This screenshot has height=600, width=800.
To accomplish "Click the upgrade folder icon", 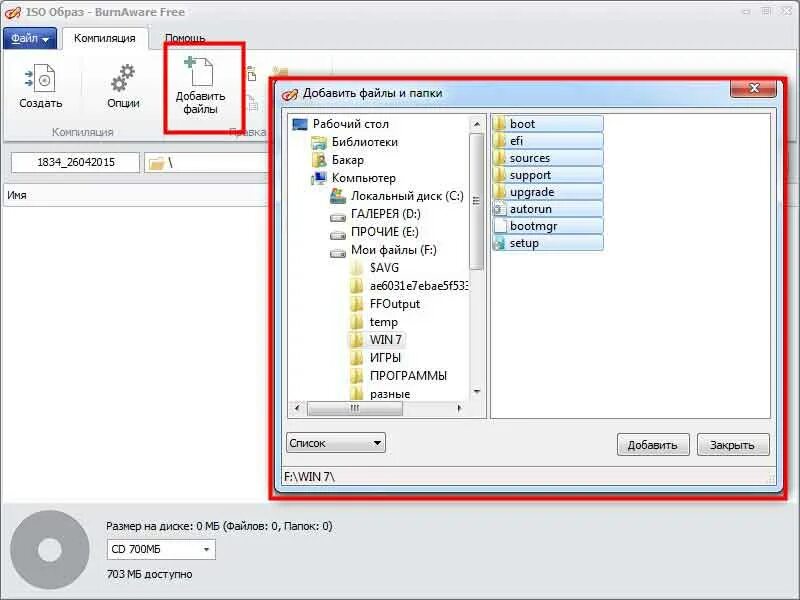I will click(x=500, y=192).
